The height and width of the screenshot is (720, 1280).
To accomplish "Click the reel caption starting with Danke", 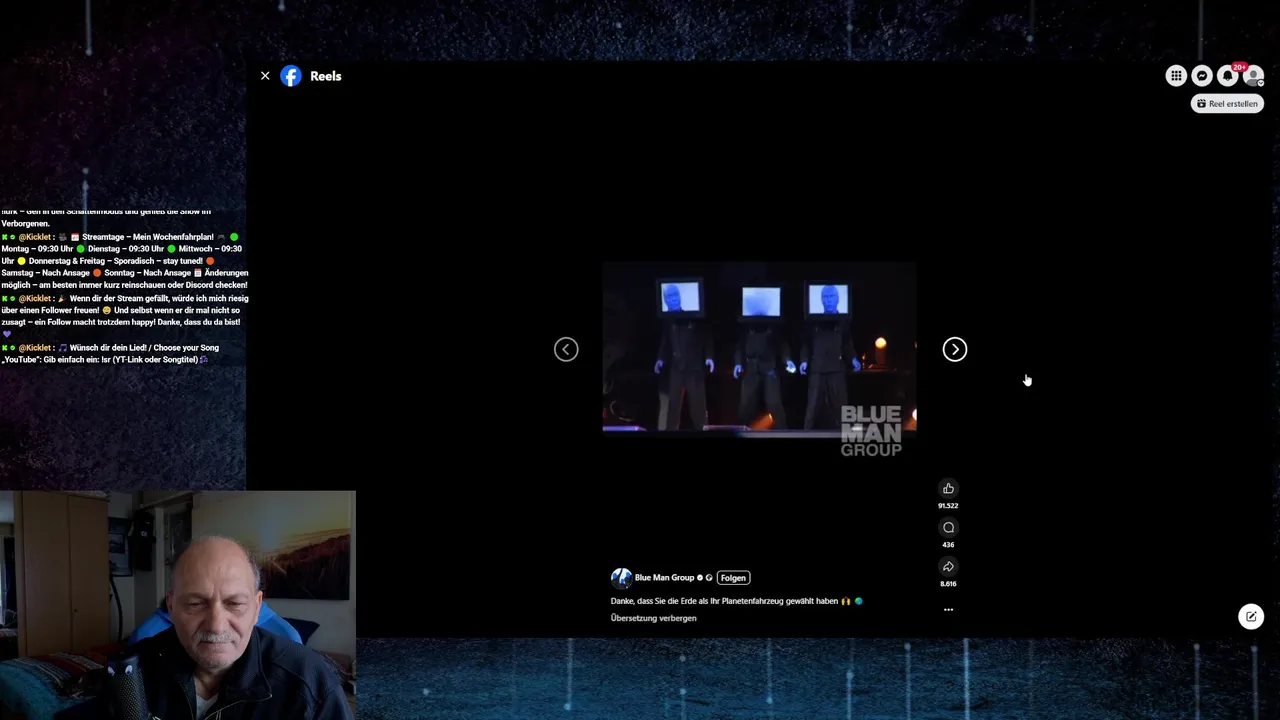I will tap(736, 601).
